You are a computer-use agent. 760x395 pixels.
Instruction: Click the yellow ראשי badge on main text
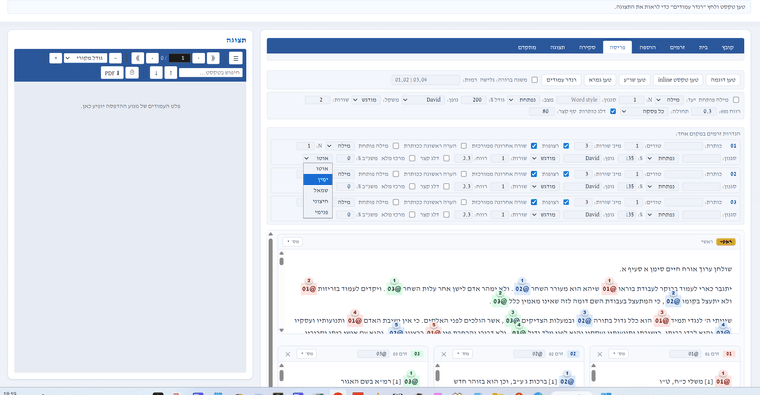(x=726, y=242)
